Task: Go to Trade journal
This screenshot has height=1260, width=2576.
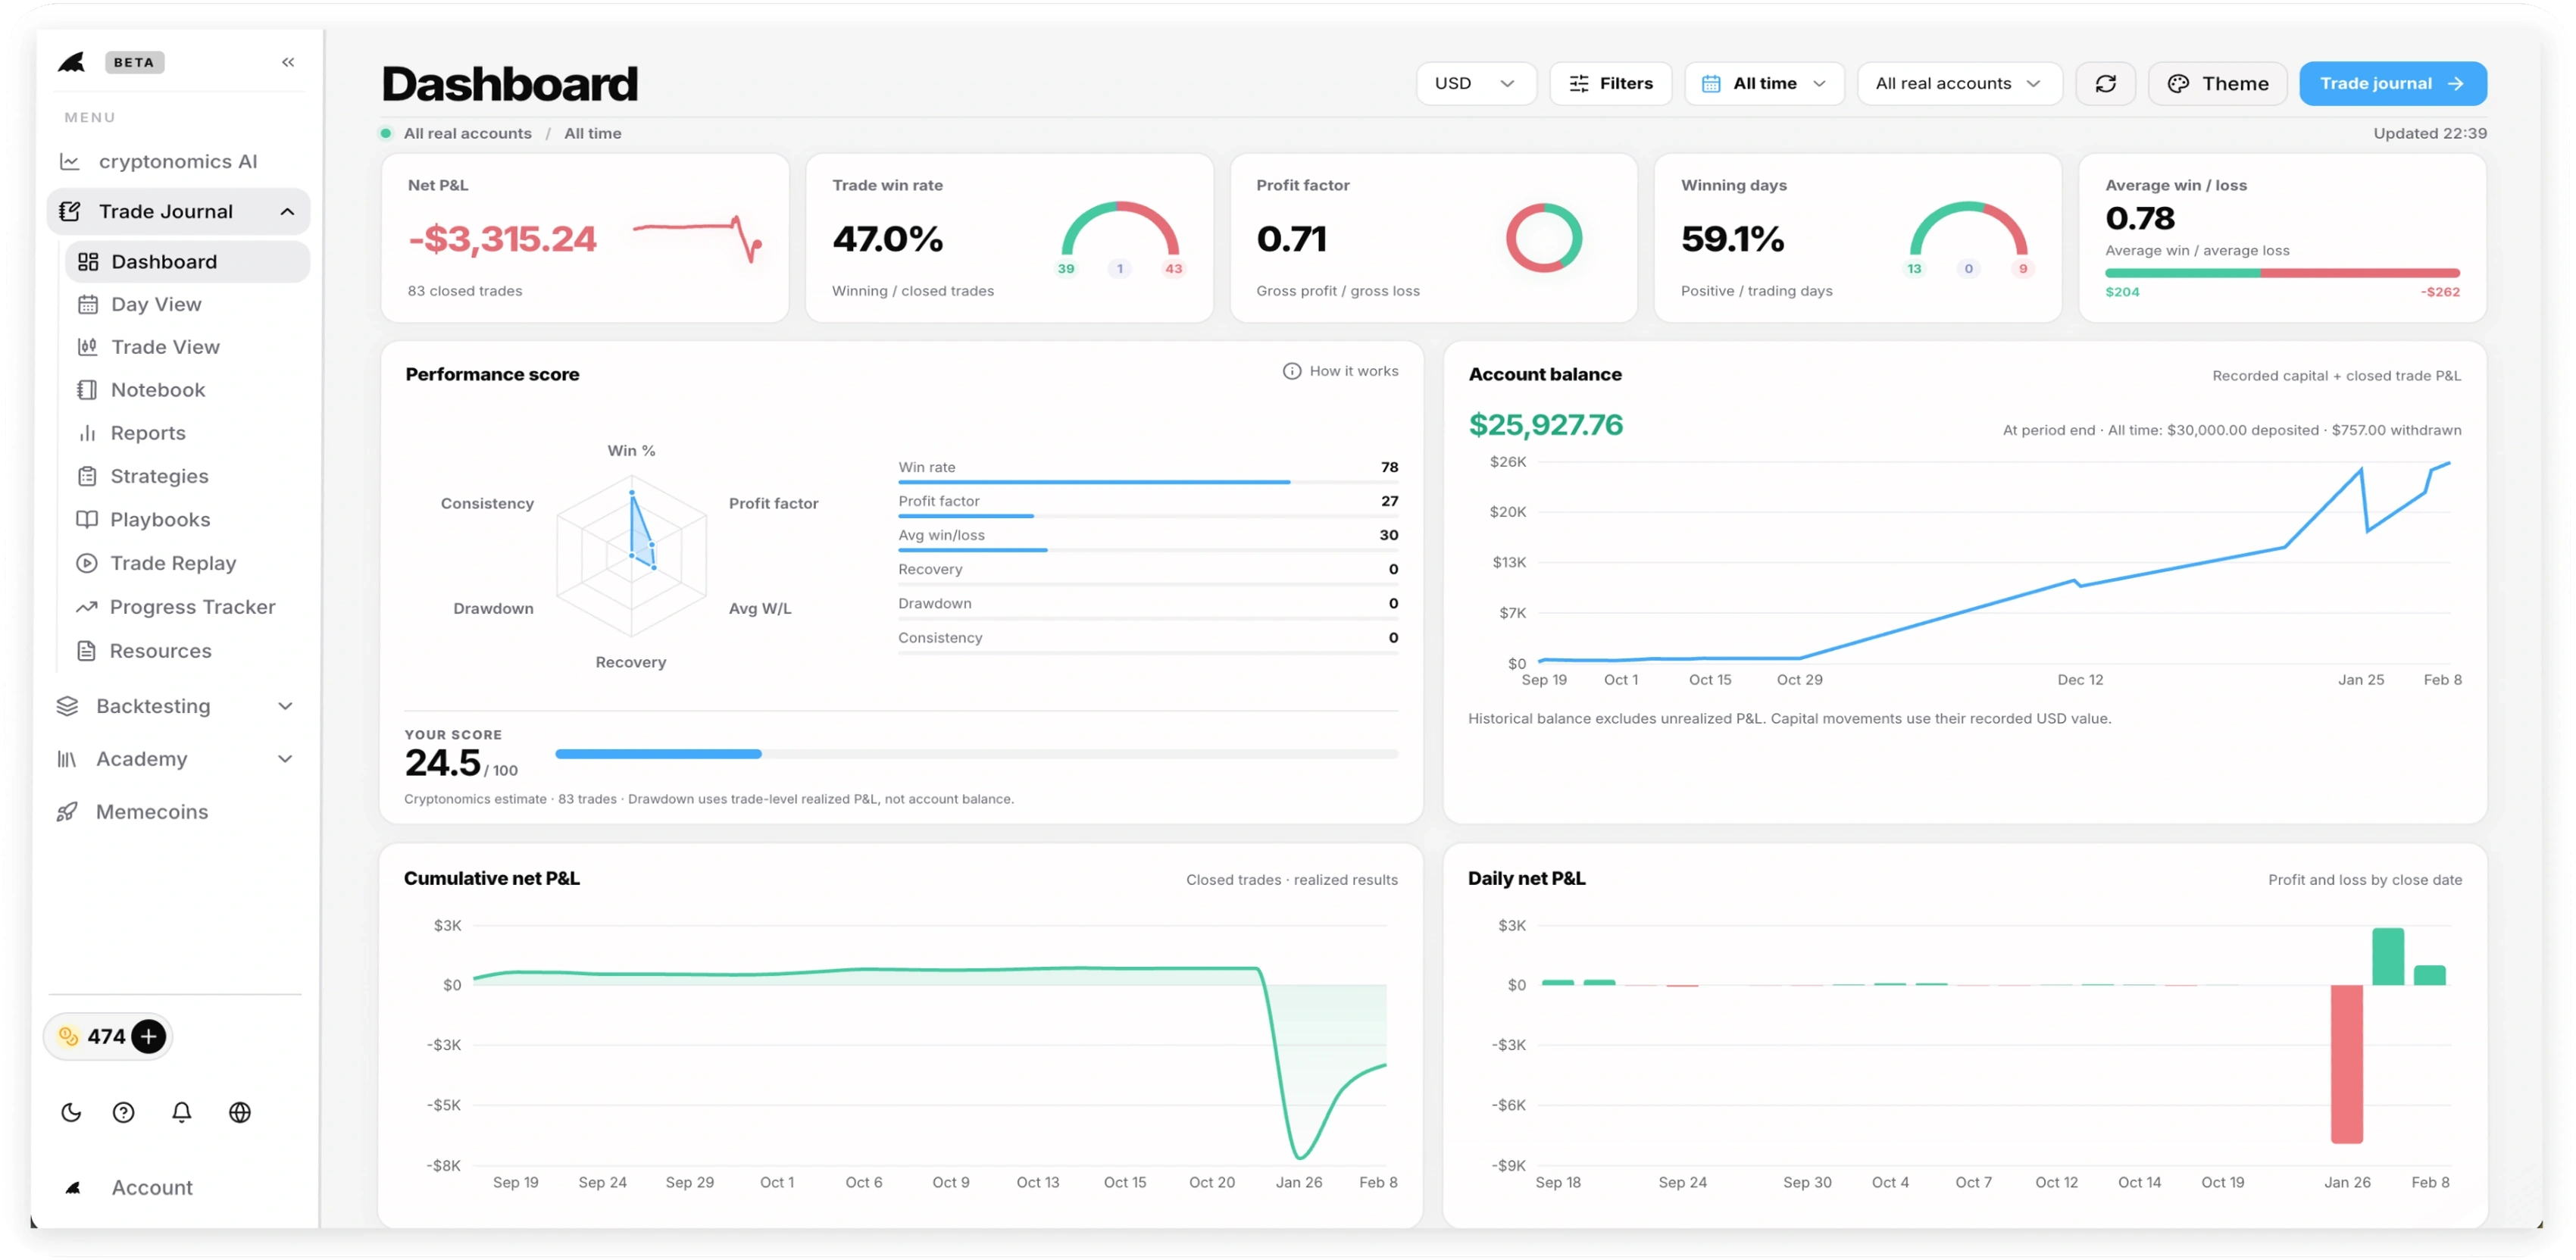Action: pyautogui.click(x=2393, y=83)
